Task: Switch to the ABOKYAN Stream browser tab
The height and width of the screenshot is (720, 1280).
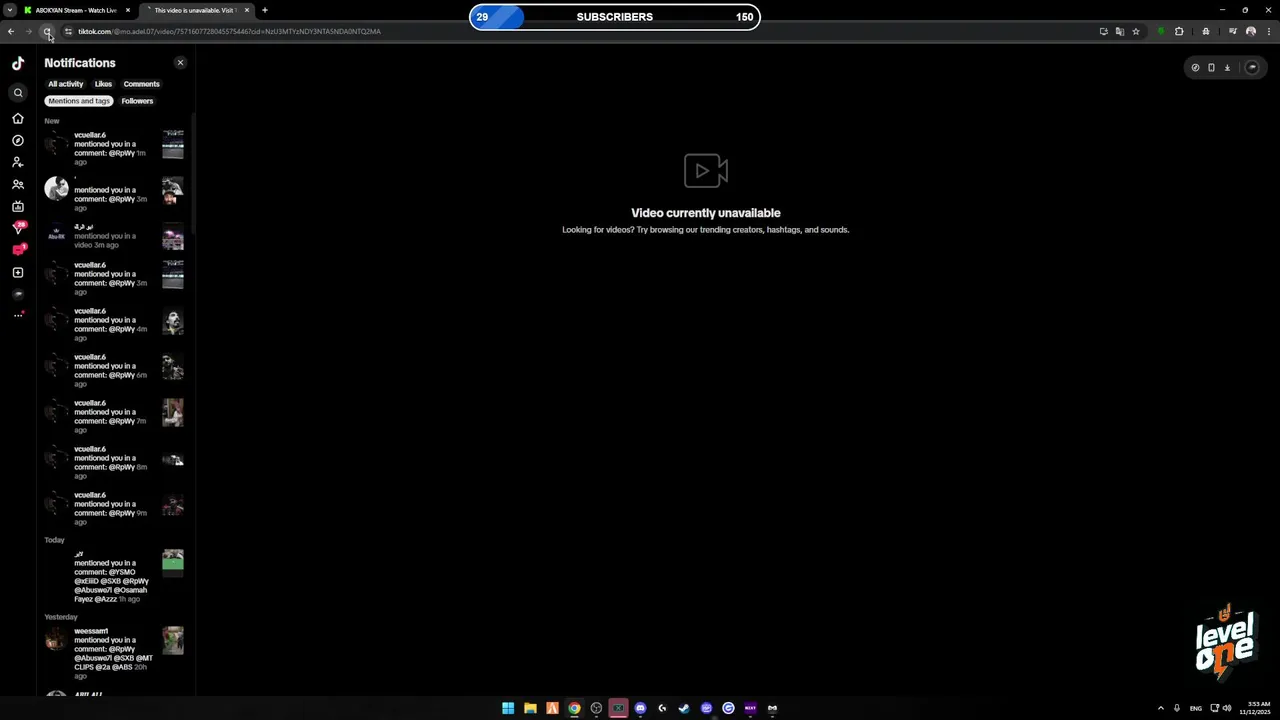Action: coord(76,10)
